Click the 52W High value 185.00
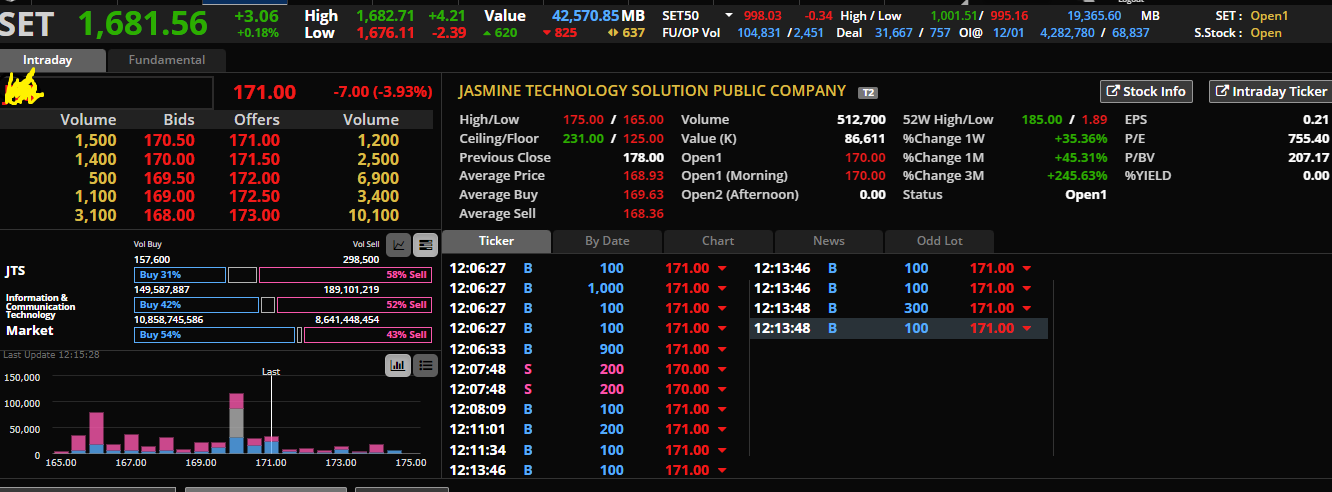 [1042, 119]
